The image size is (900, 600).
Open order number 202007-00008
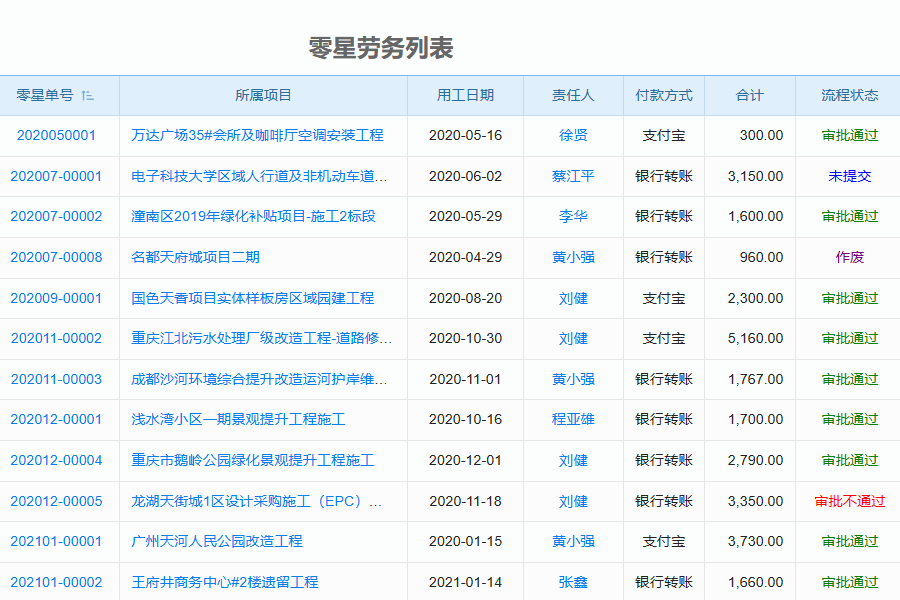56,257
